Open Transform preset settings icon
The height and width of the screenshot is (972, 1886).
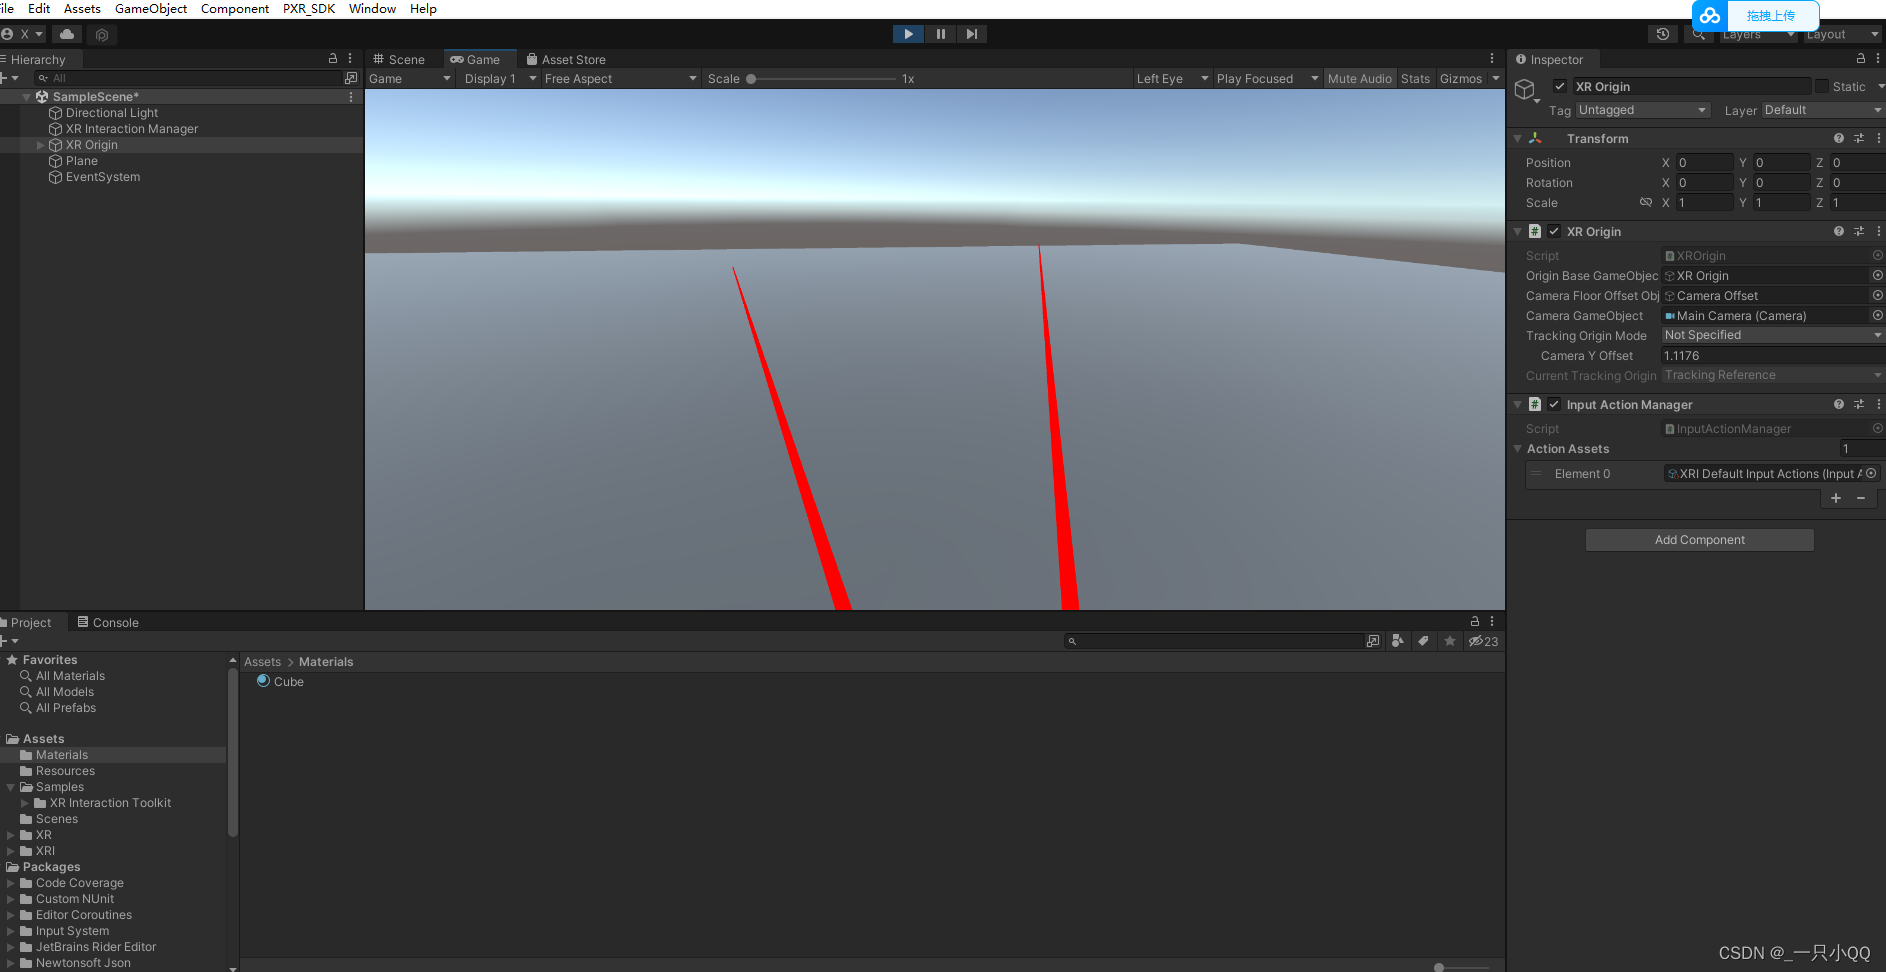click(1859, 139)
